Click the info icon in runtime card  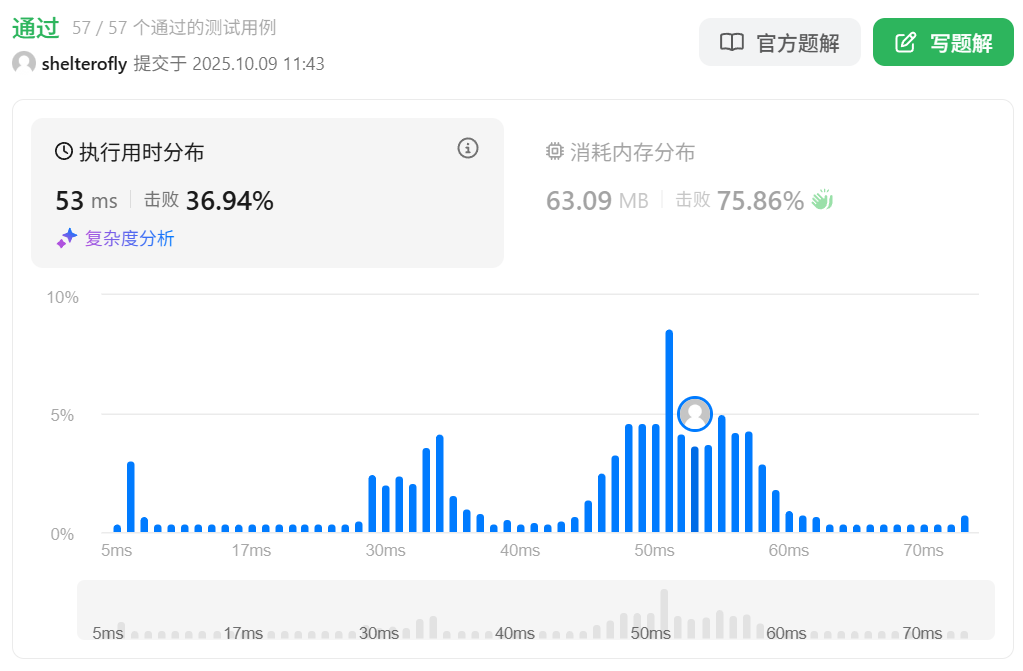pos(468,149)
